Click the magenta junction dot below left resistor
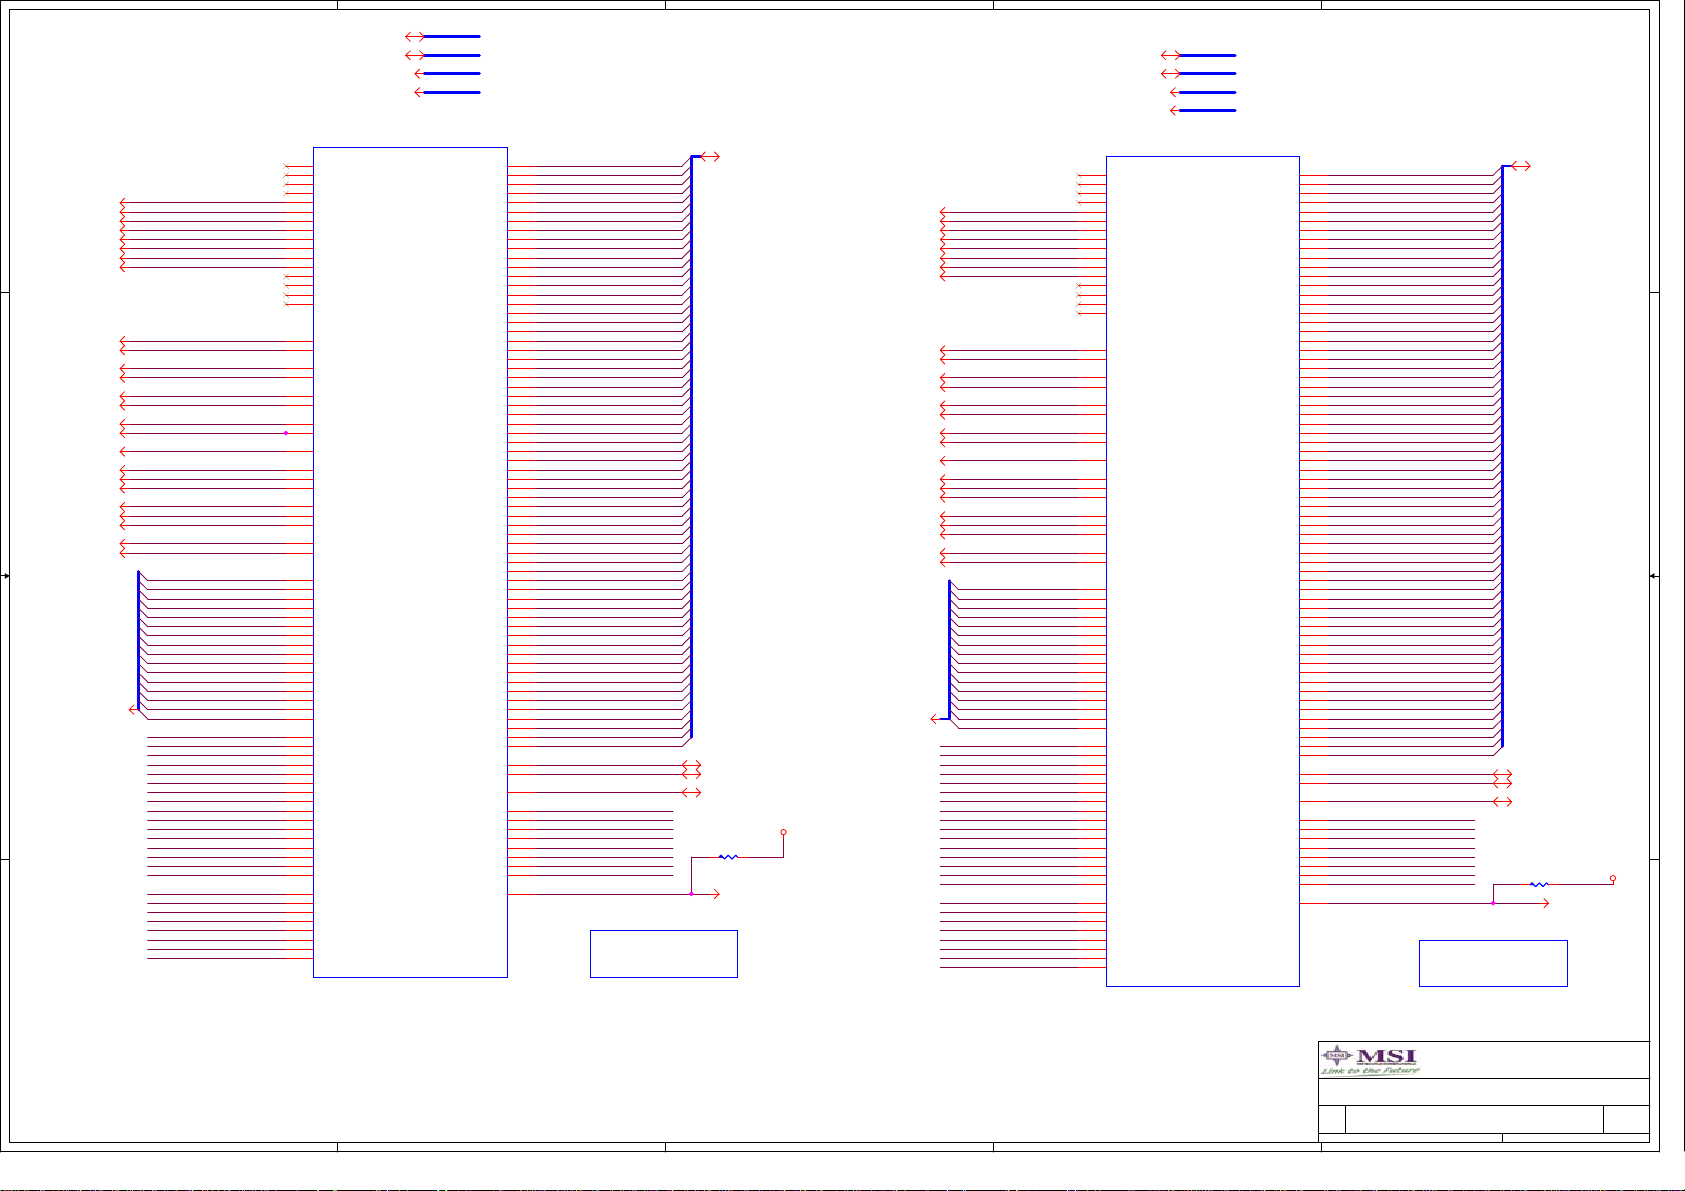The height and width of the screenshot is (1191, 1685). [691, 894]
